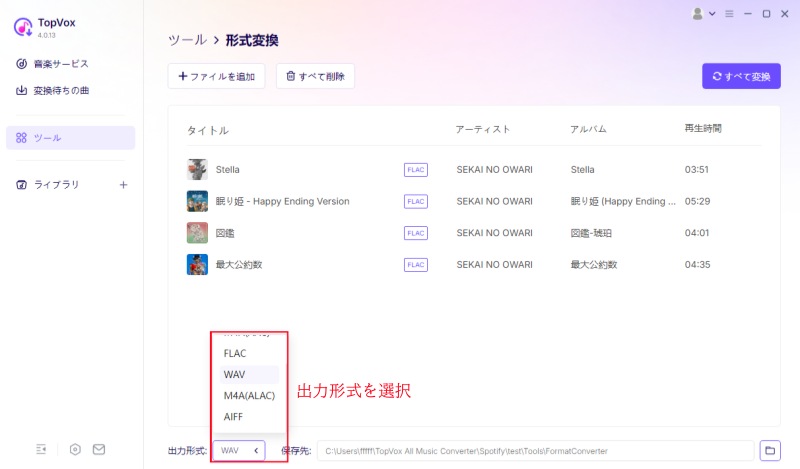Viewport: 800px width, 469px height.
Task: Click the ツール grid icon
Action: (21, 138)
